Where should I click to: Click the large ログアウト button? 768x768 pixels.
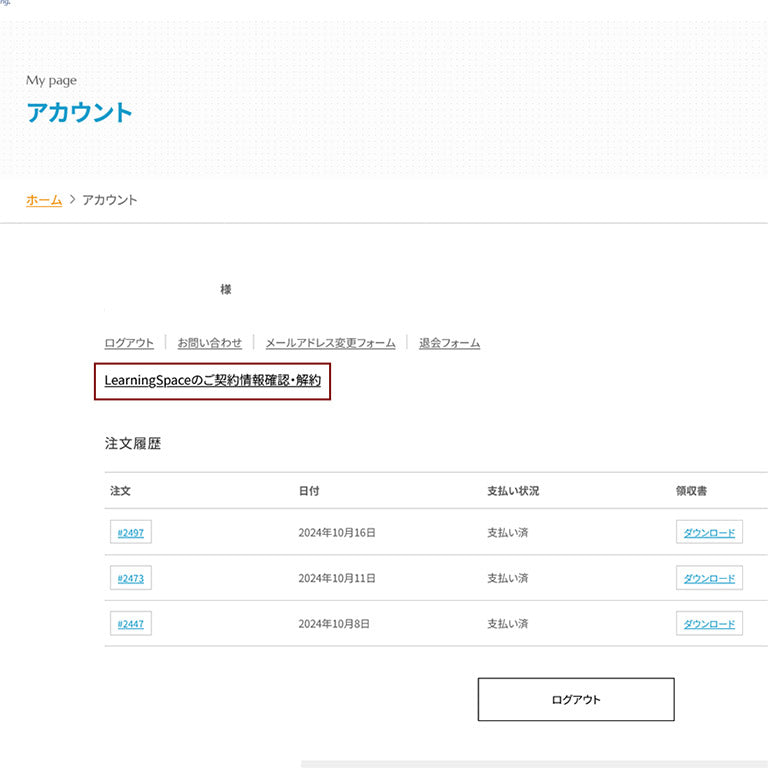click(576, 699)
